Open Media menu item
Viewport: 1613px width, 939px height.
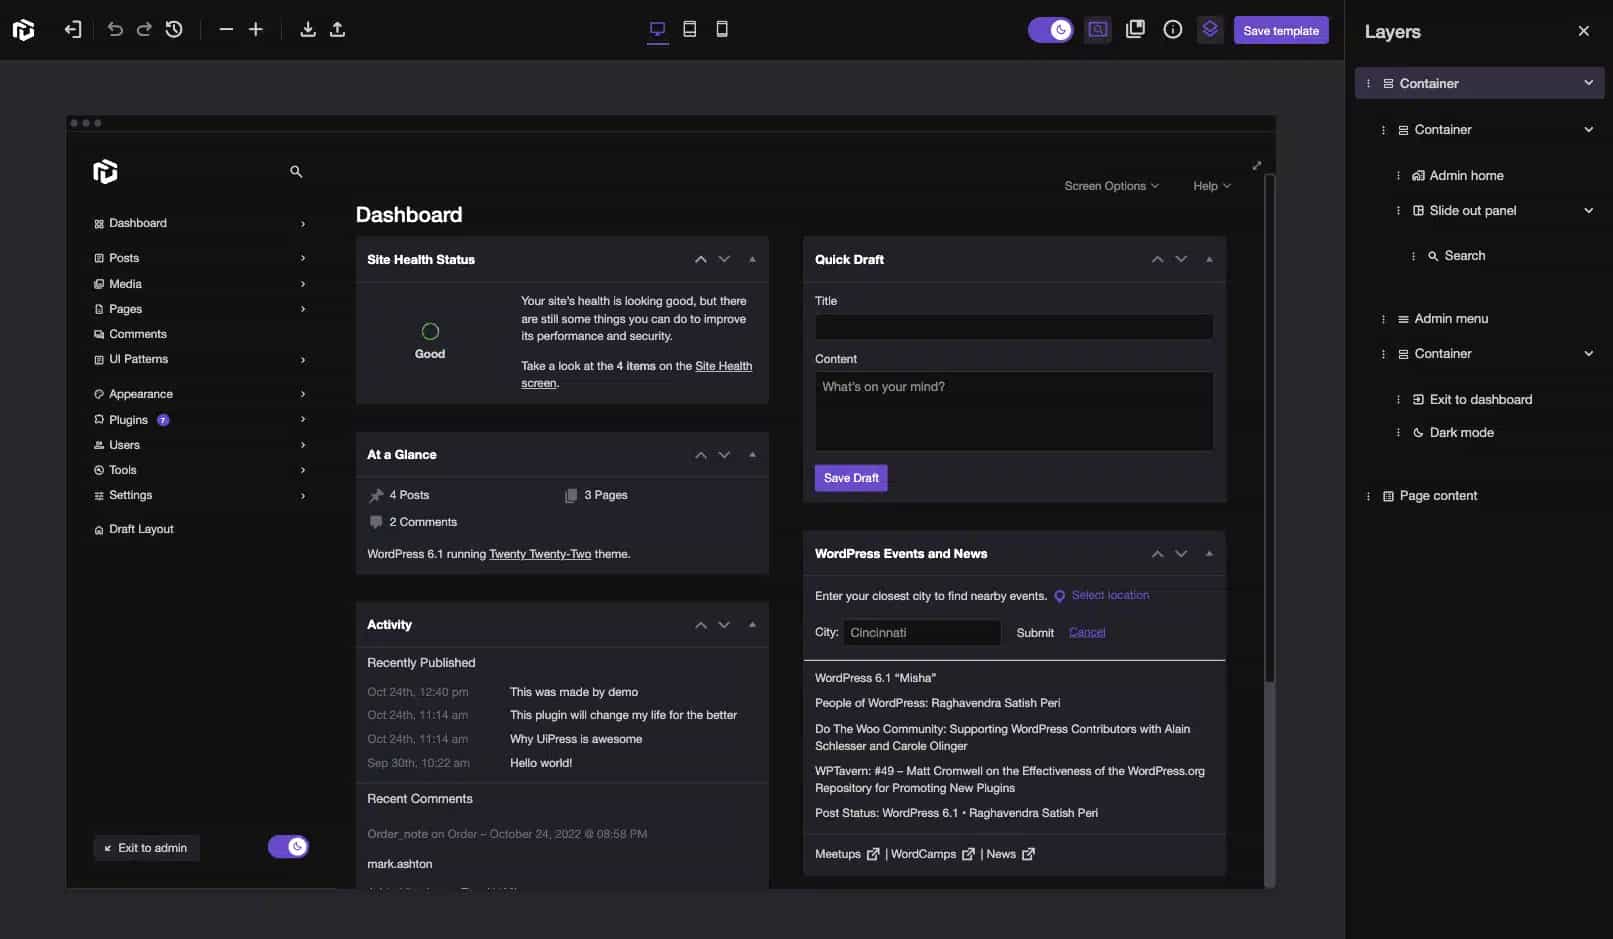click(125, 284)
